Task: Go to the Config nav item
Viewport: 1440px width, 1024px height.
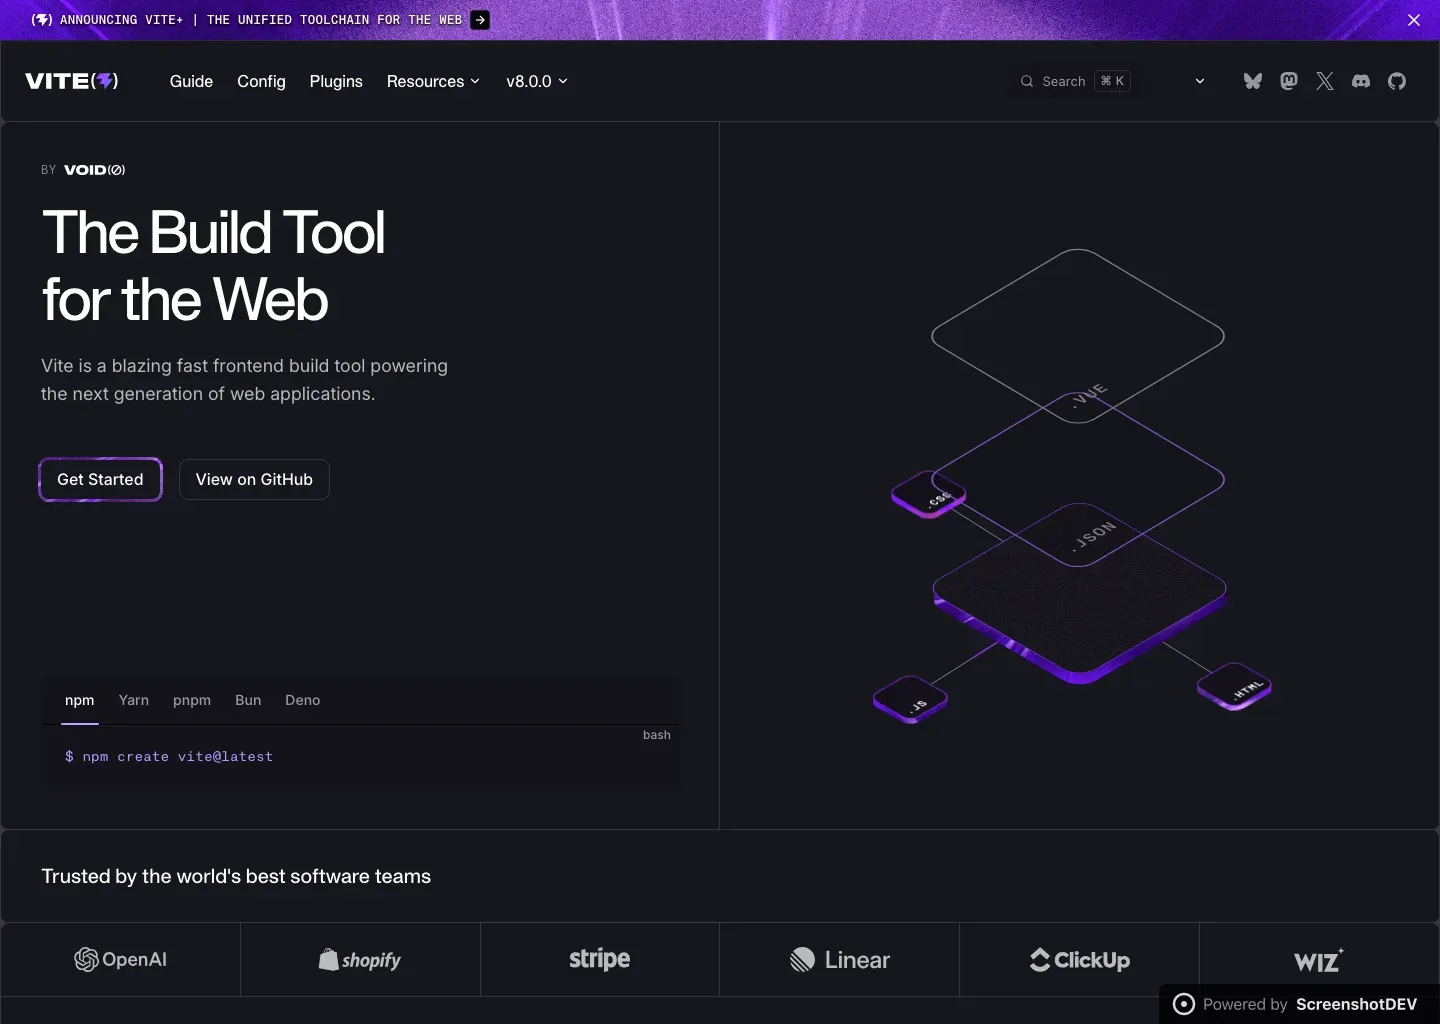Action: (x=261, y=81)
